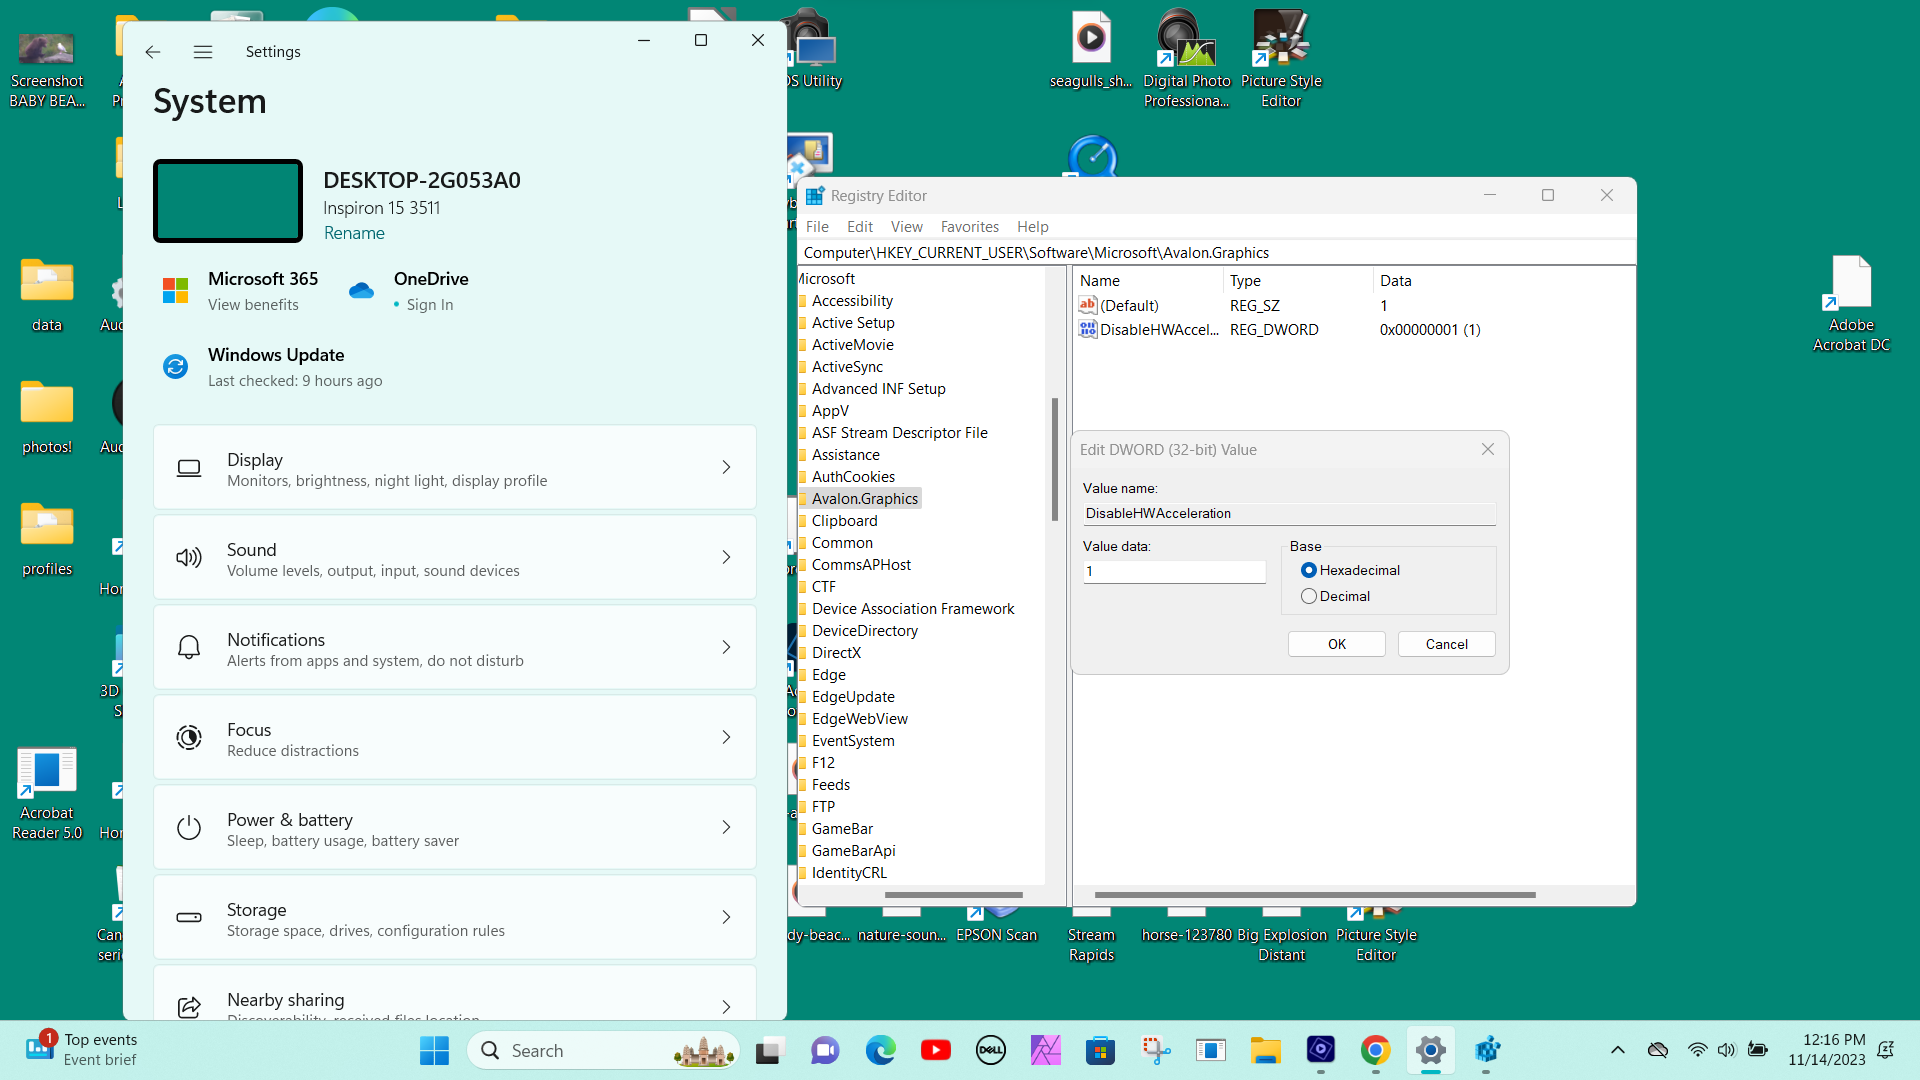This screenshot has width=1920, height=1080.
Task: Click the Settings back arrow icon
Action: 152,52
